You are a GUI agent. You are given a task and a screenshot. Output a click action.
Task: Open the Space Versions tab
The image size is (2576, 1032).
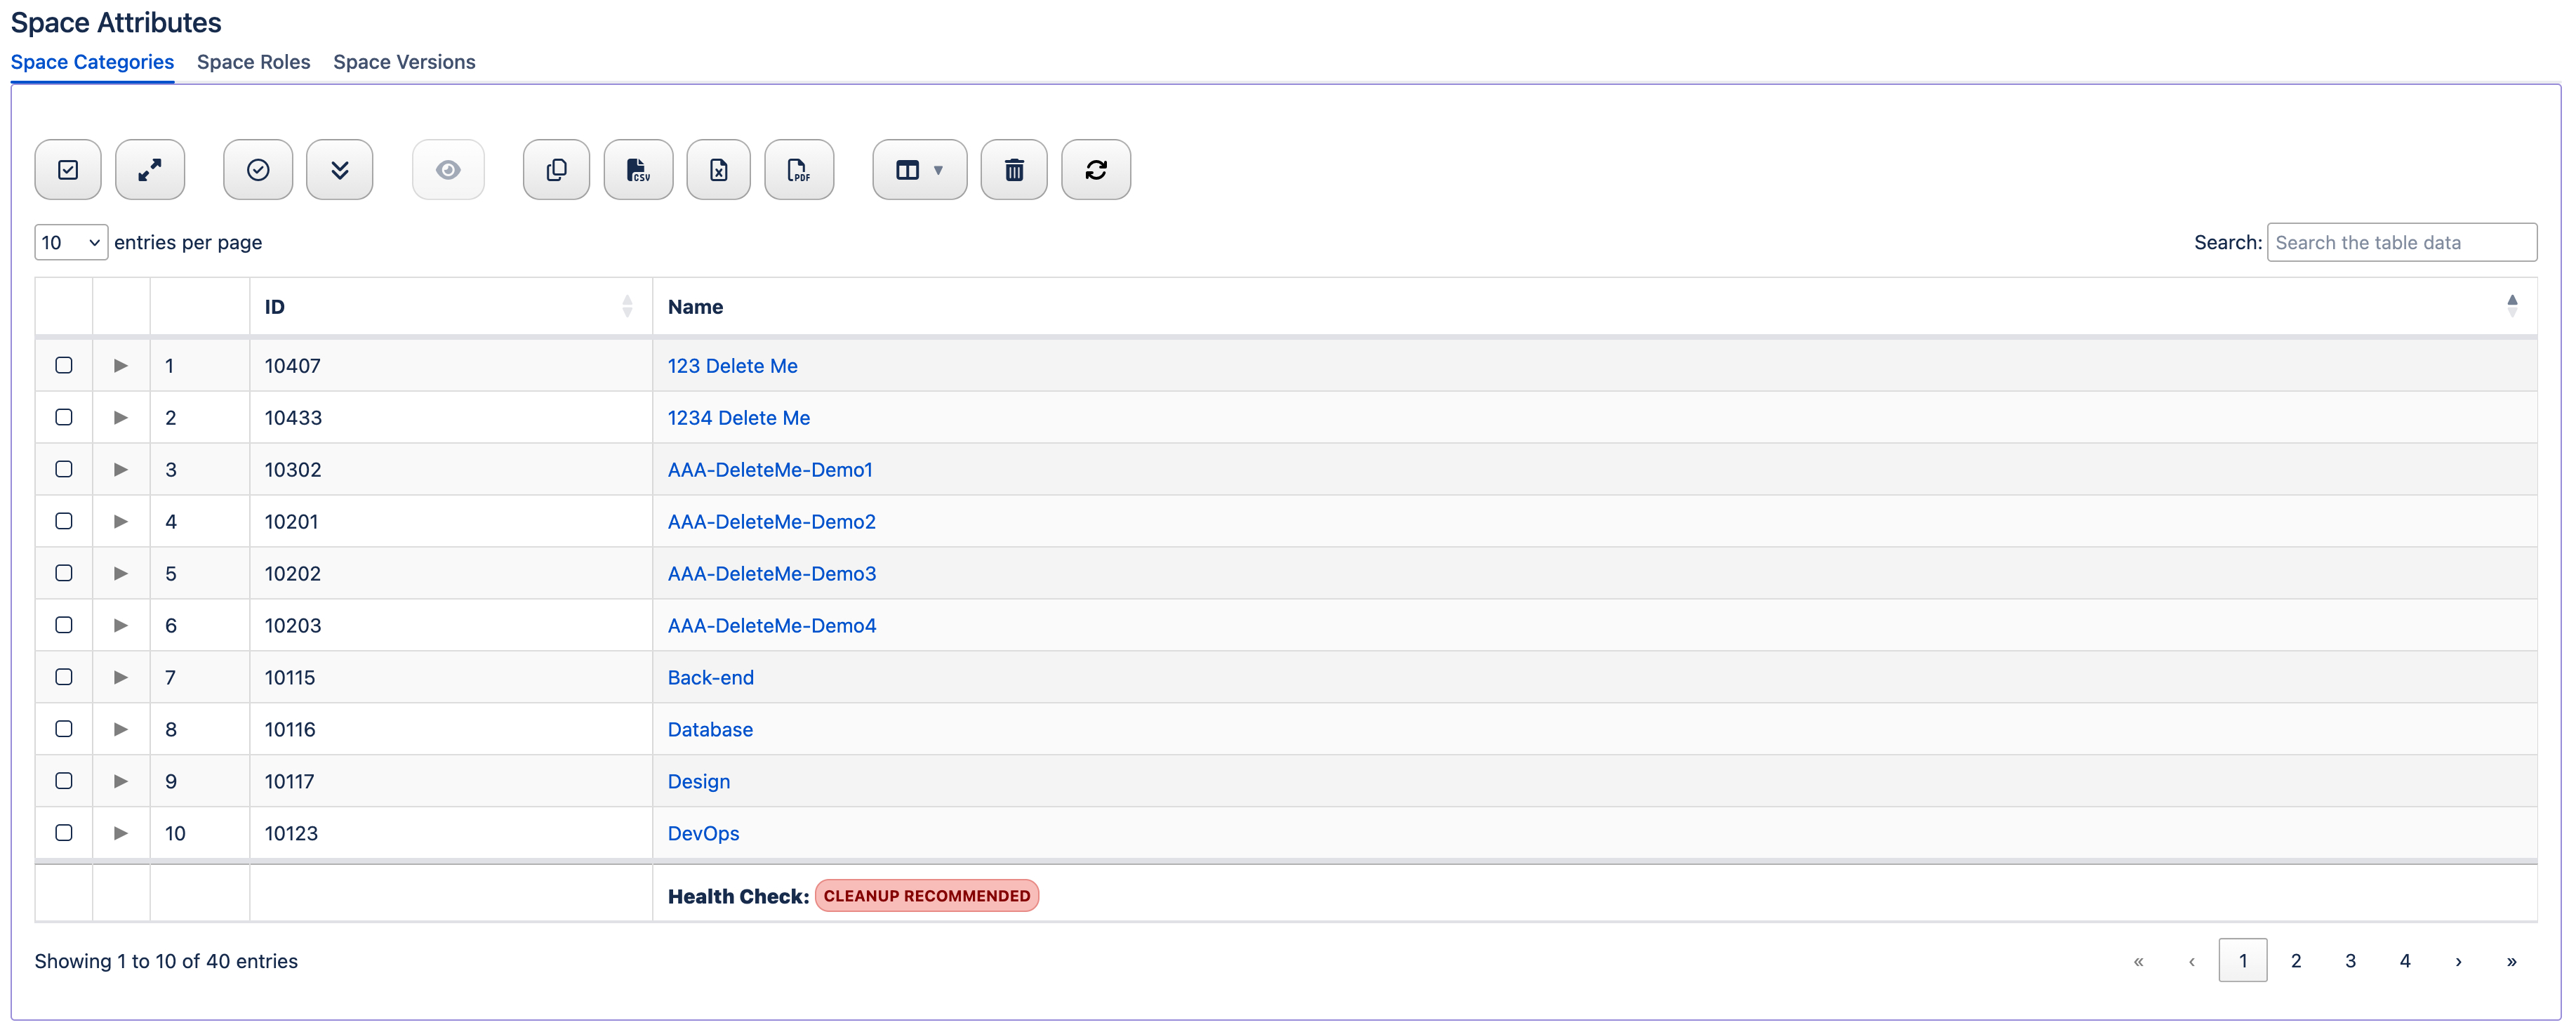404,62
